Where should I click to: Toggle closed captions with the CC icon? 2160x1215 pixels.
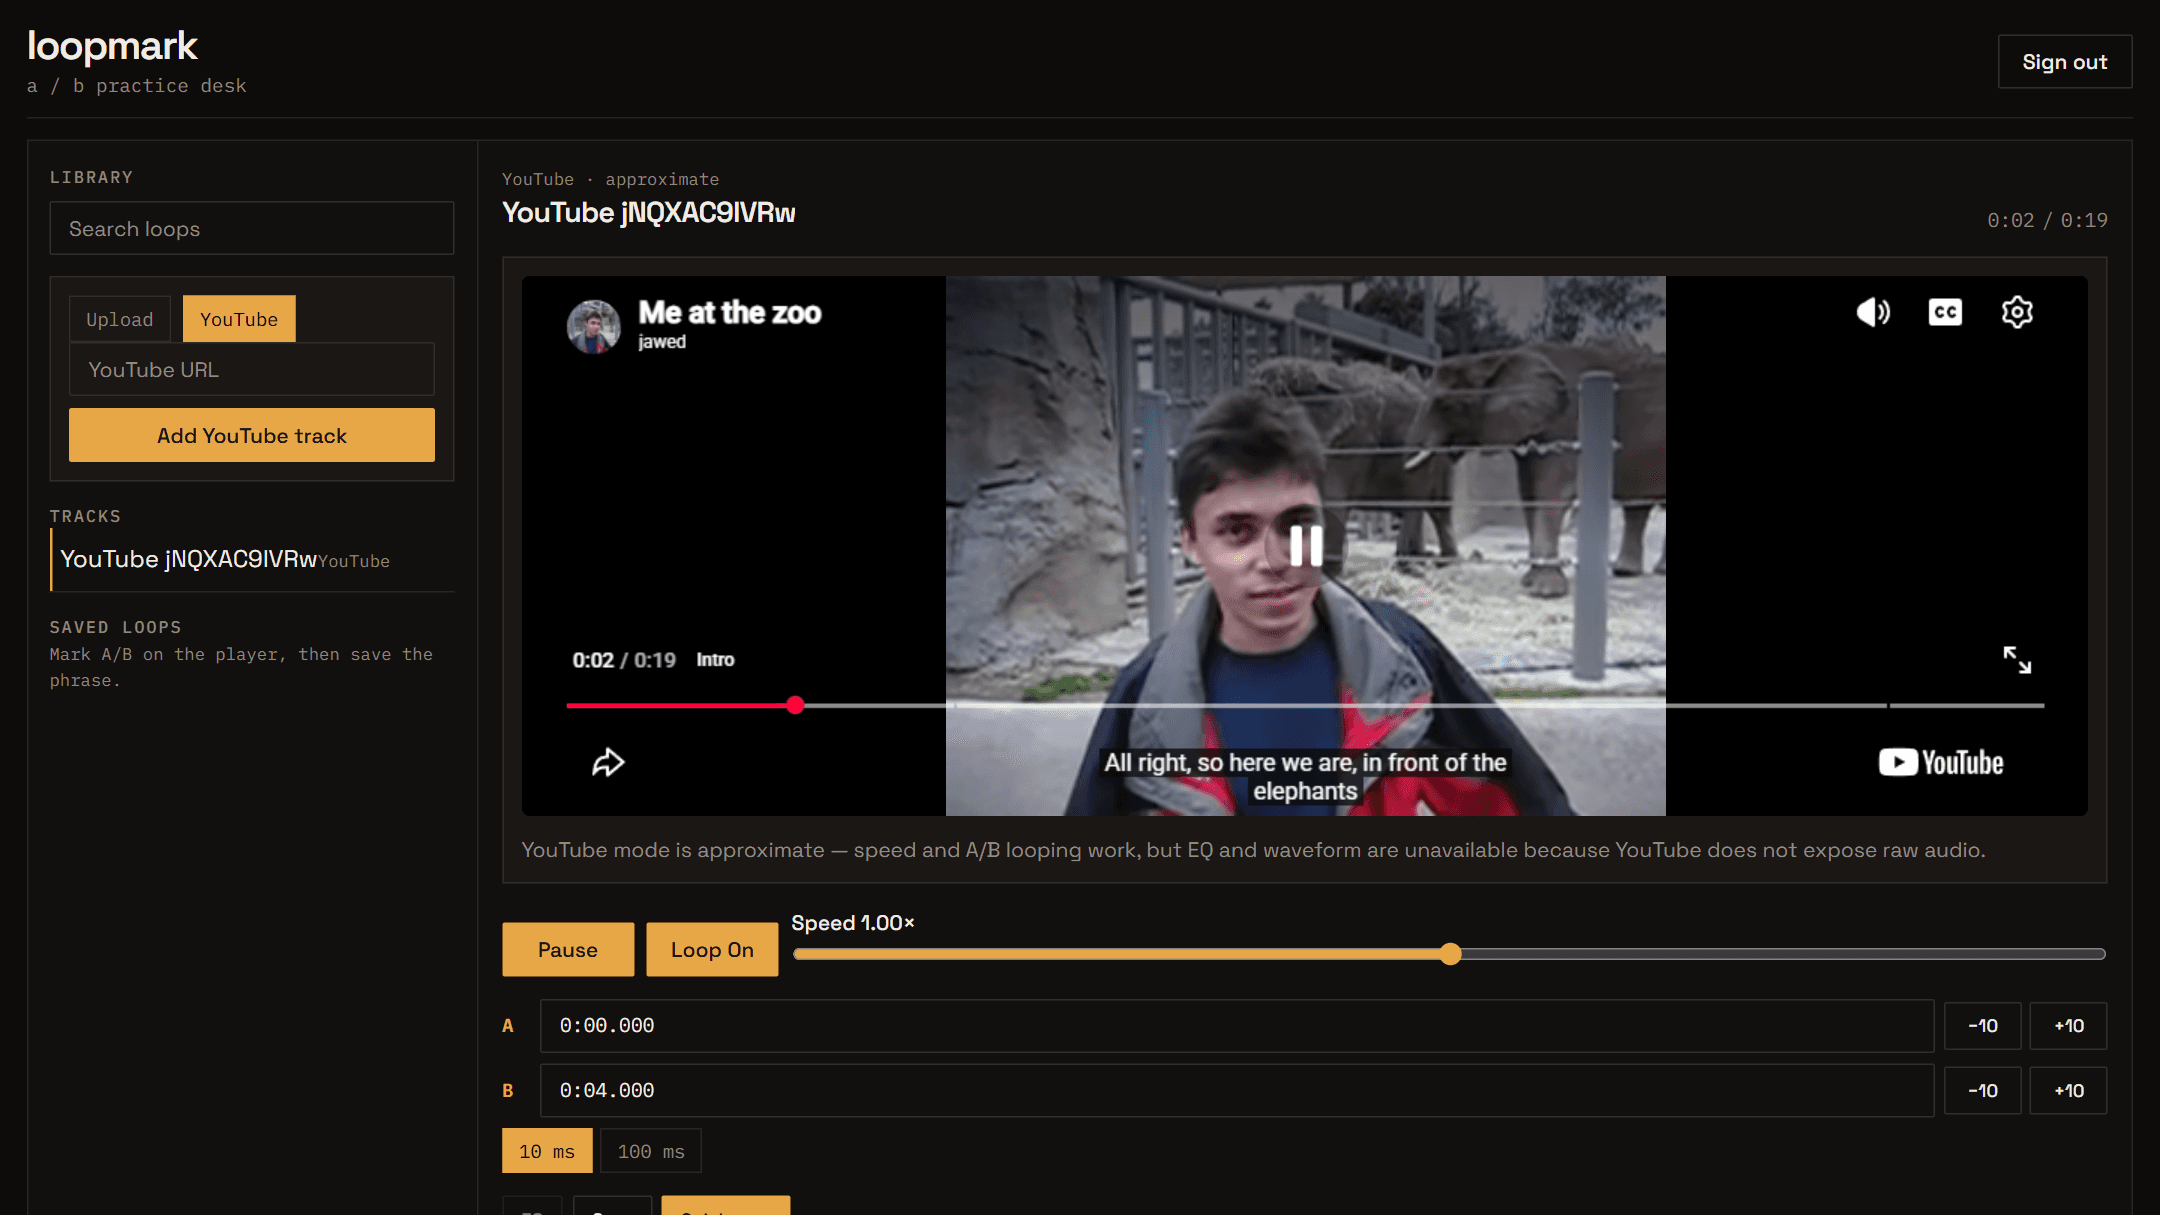pyautogui.click(x=1945, y=313)
